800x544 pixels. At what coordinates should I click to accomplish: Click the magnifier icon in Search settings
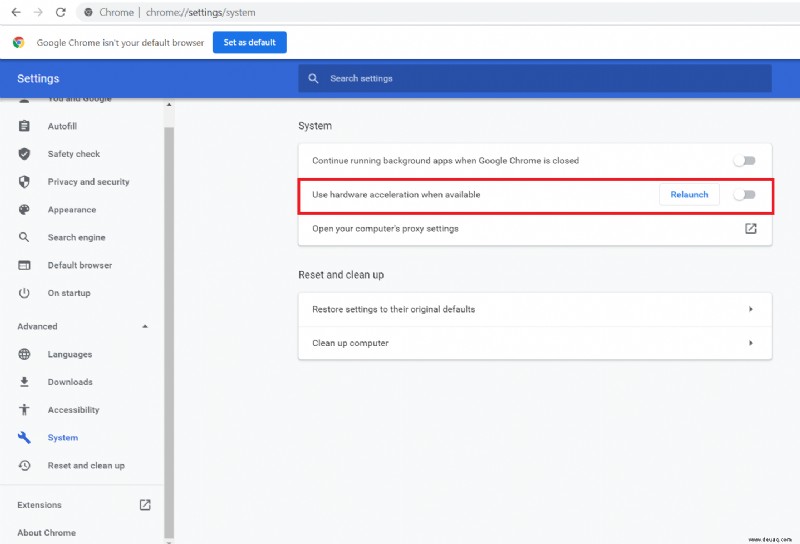[x=313, y=79]
